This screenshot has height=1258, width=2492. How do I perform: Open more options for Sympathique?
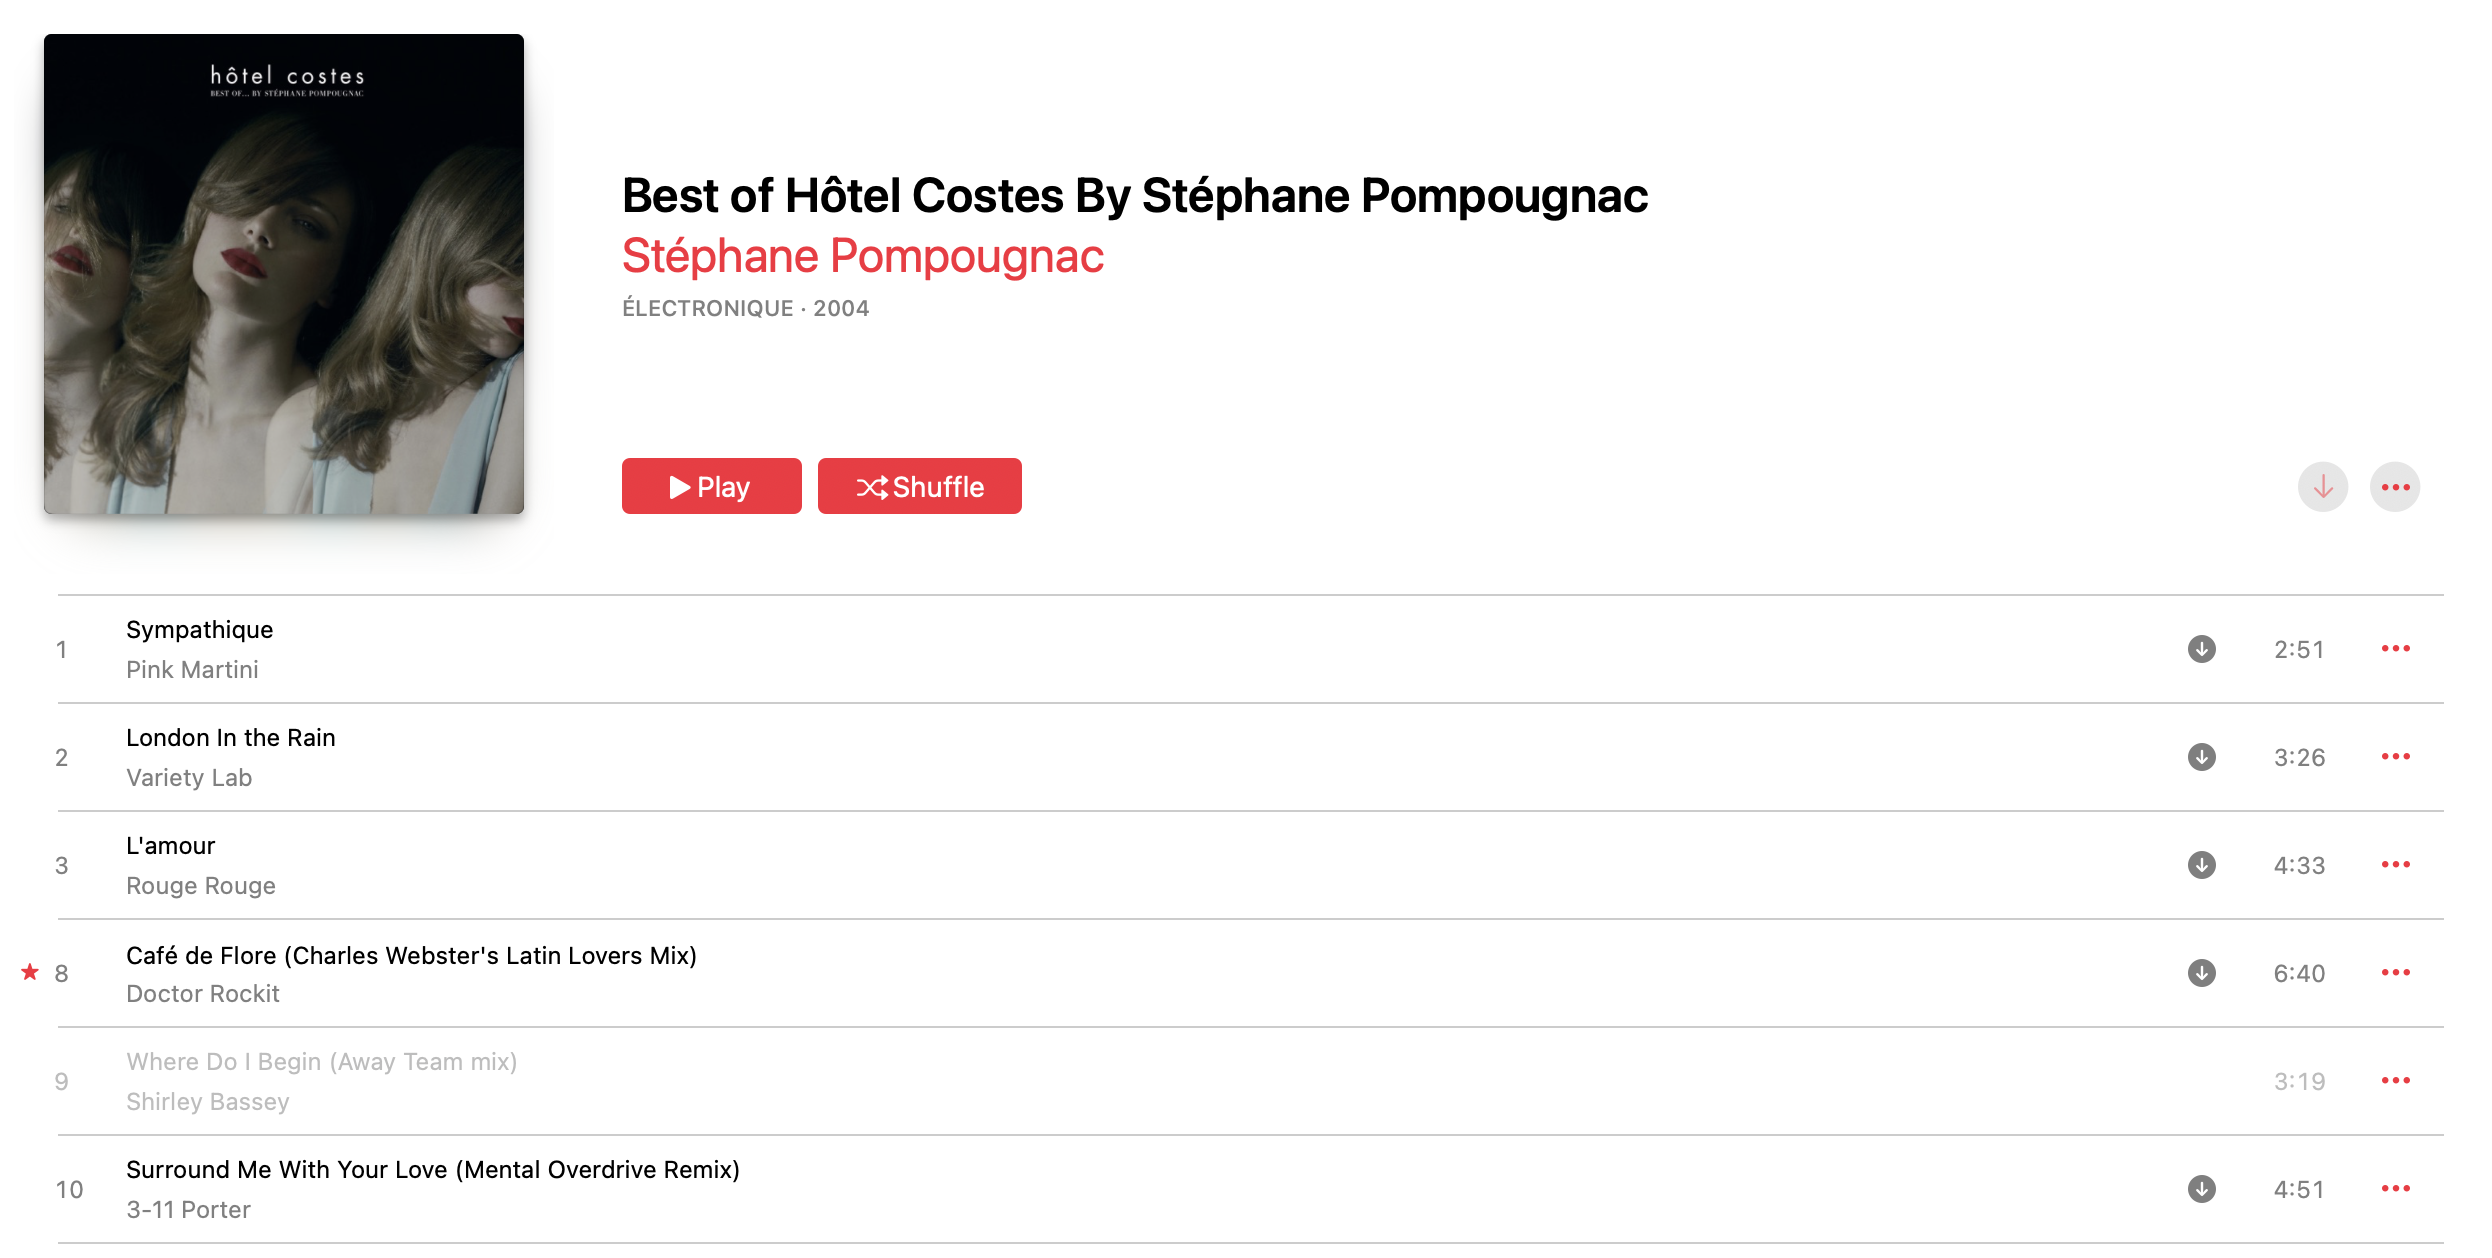point(2395,649)
